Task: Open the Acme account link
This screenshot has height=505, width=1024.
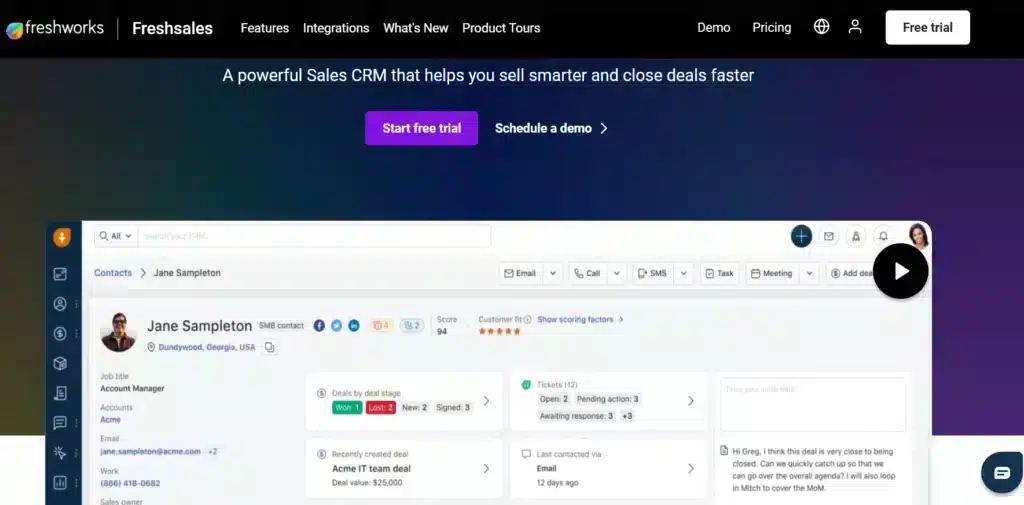Action: pos(110,419)
